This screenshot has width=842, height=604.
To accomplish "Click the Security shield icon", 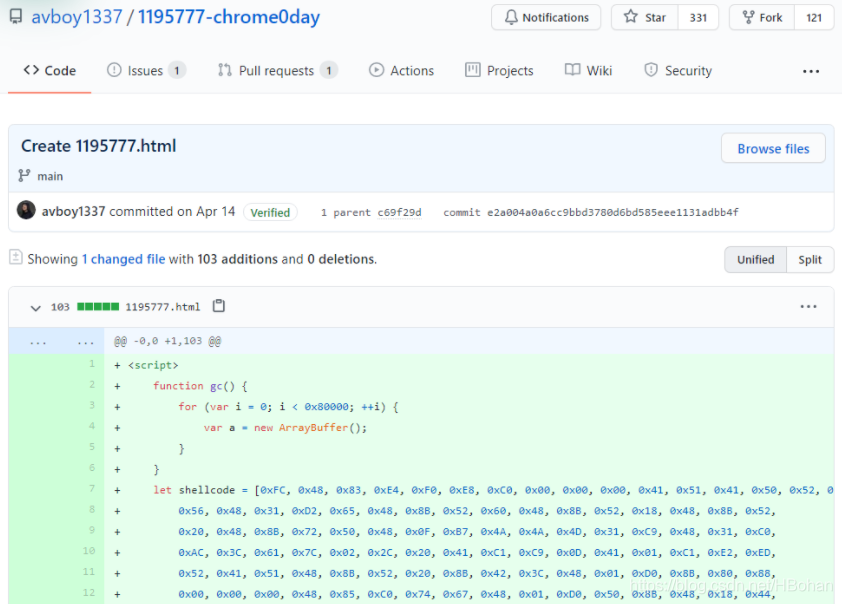I will (x=651, y=70).
